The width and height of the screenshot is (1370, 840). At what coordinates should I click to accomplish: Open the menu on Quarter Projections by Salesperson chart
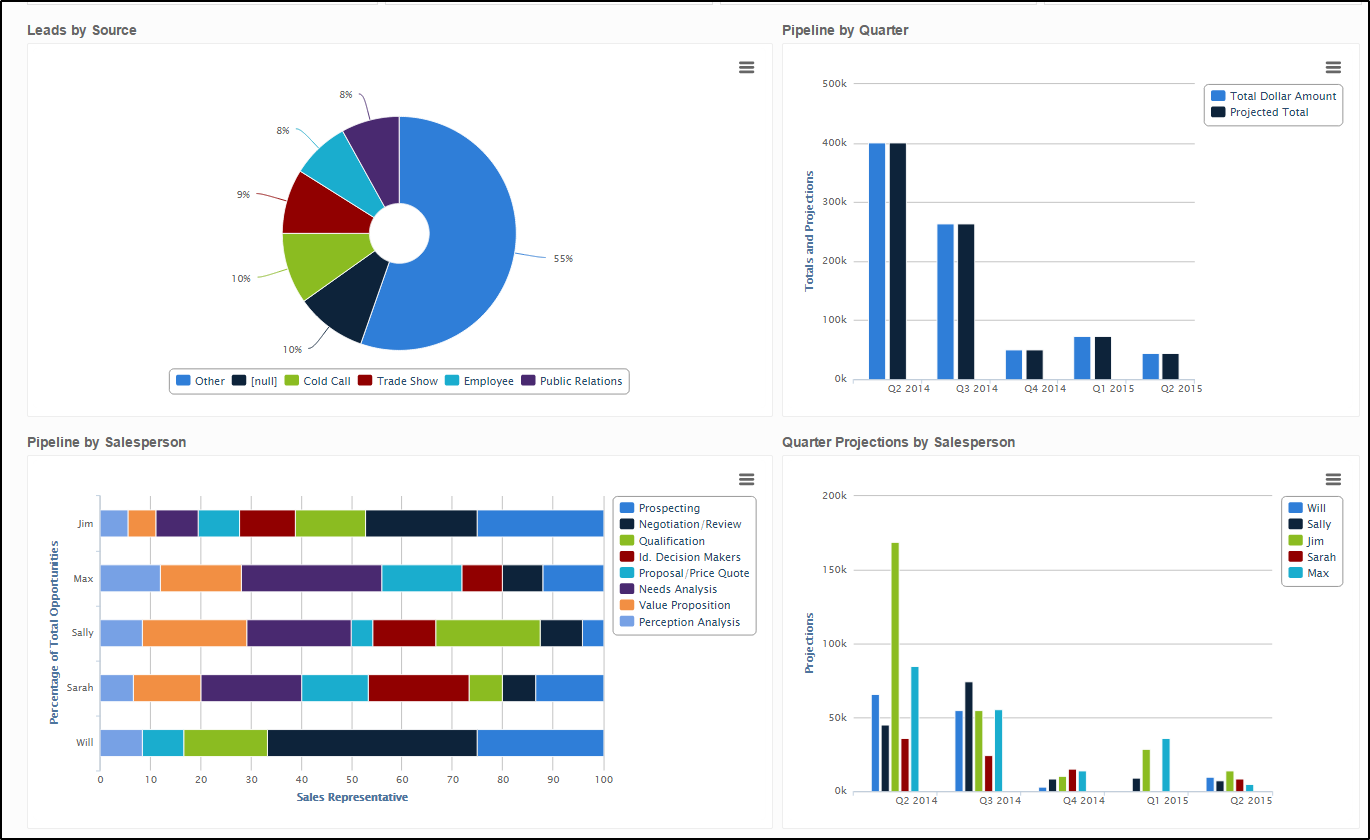(x=1333, y=479)
